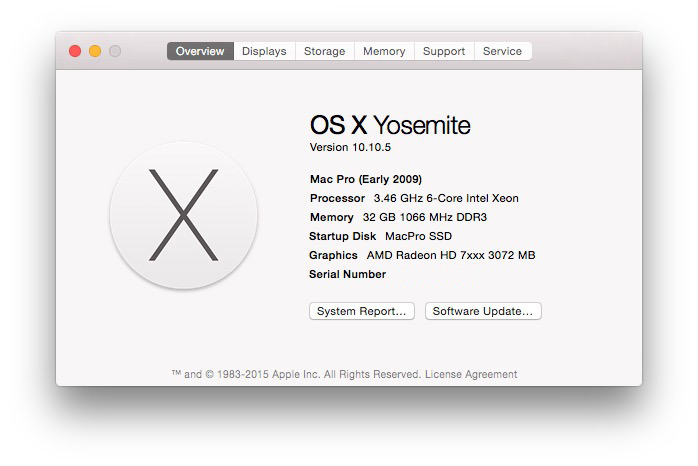698x466 pixels.
Task: Open the Displays tab
Action: (264, 51)
